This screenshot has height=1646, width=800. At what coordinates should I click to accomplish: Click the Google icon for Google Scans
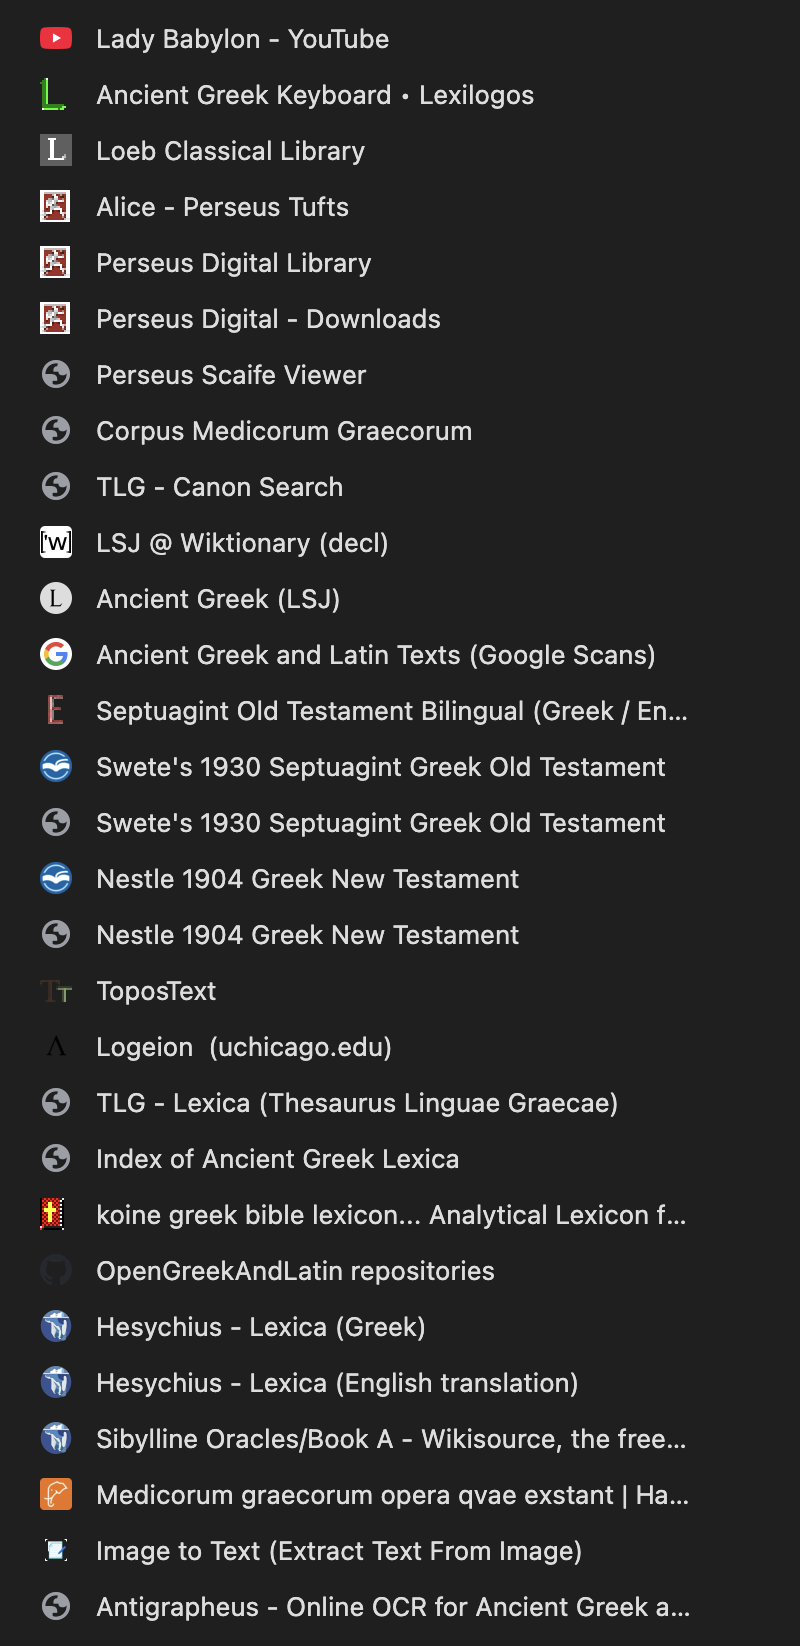click(56, 655)
